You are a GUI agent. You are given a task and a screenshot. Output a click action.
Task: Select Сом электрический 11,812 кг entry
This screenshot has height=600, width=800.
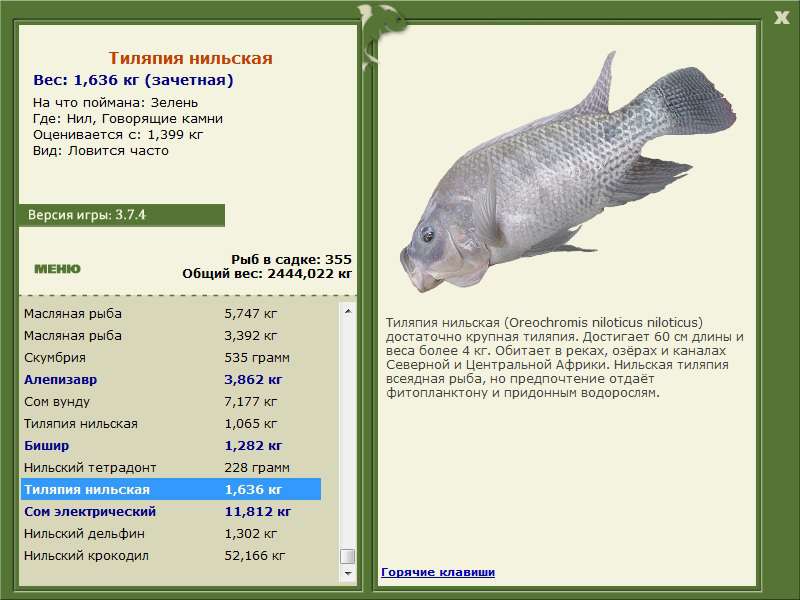tap(170, 511)
